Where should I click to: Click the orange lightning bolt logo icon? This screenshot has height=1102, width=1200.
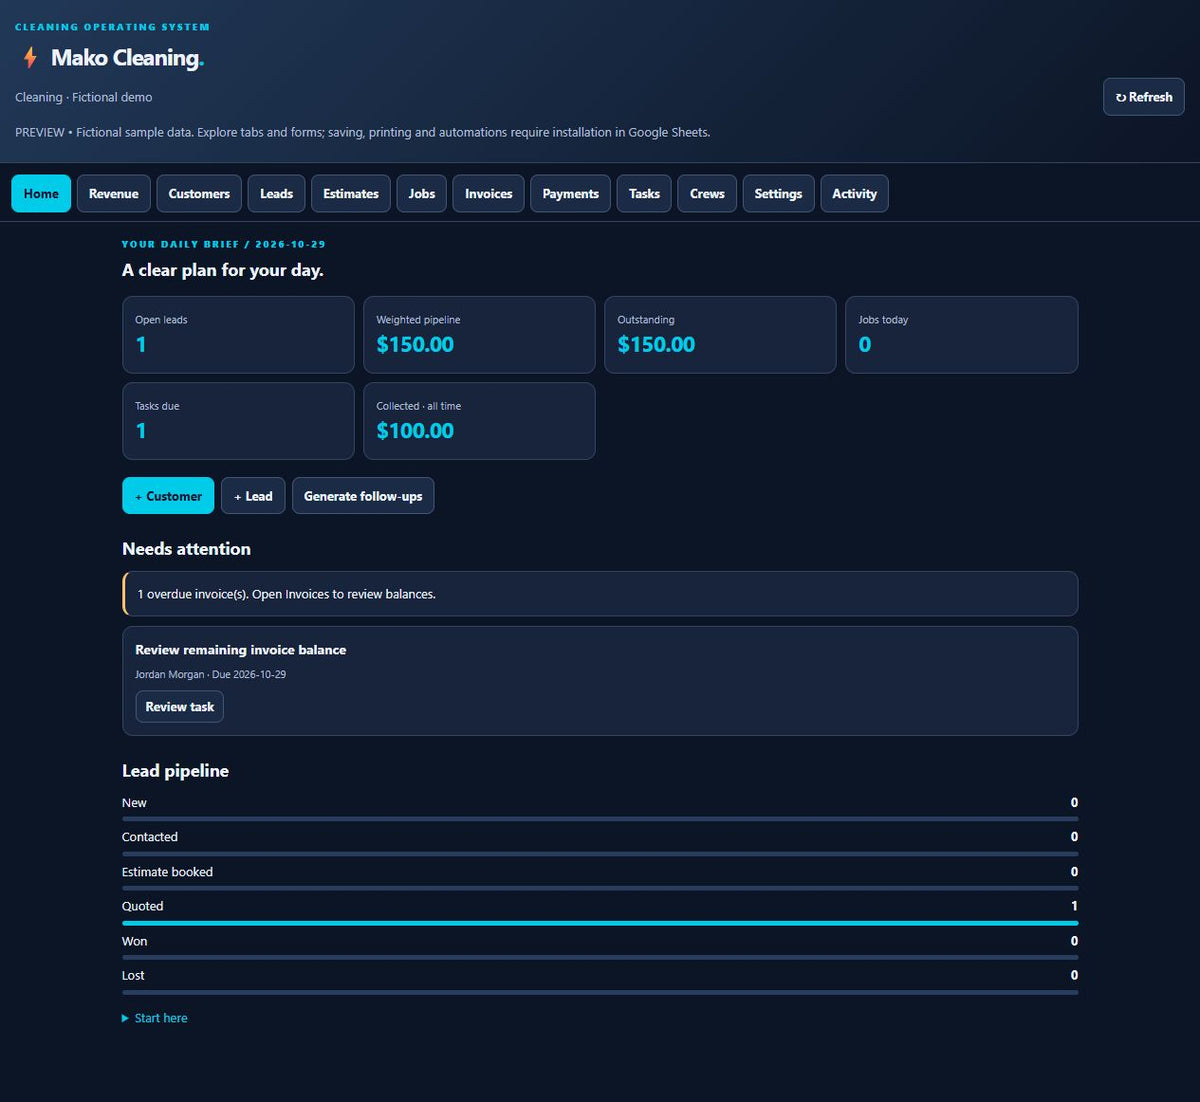pyautogui.click(x=30, y=58)
